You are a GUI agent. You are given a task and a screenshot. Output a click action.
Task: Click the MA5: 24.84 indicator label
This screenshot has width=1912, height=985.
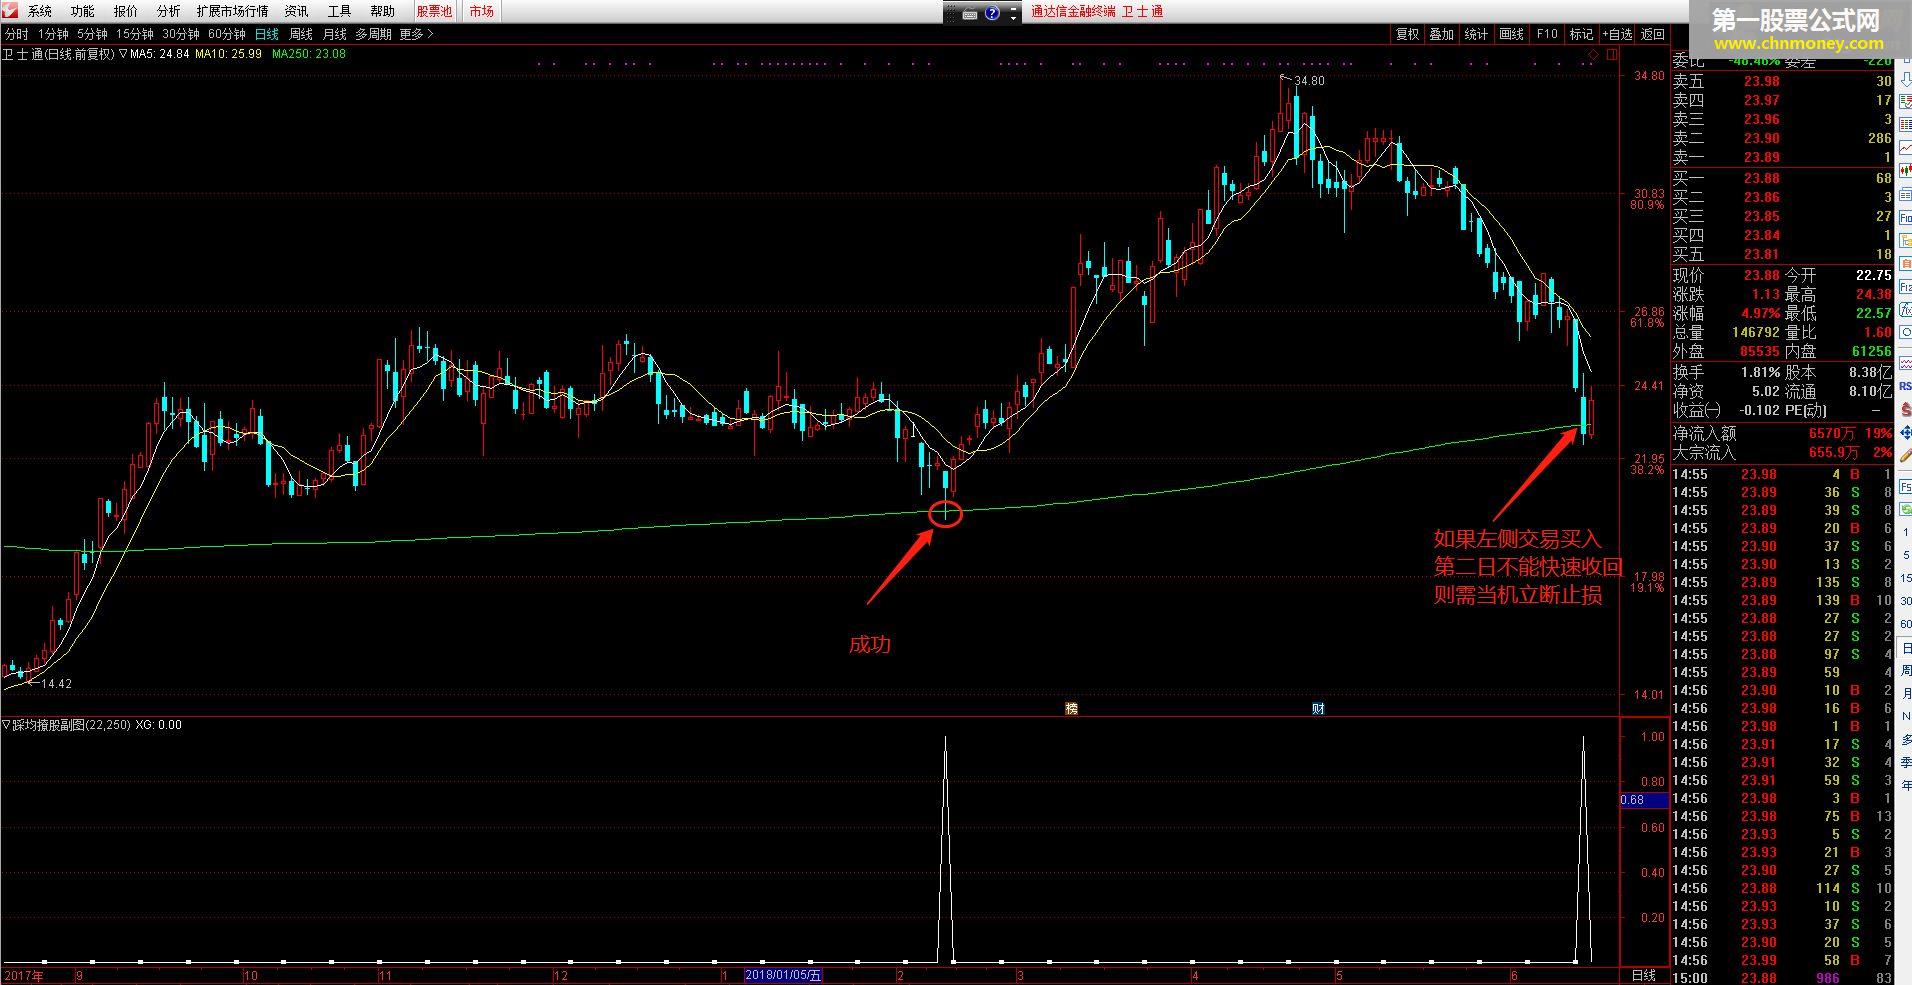click(159, 54)
